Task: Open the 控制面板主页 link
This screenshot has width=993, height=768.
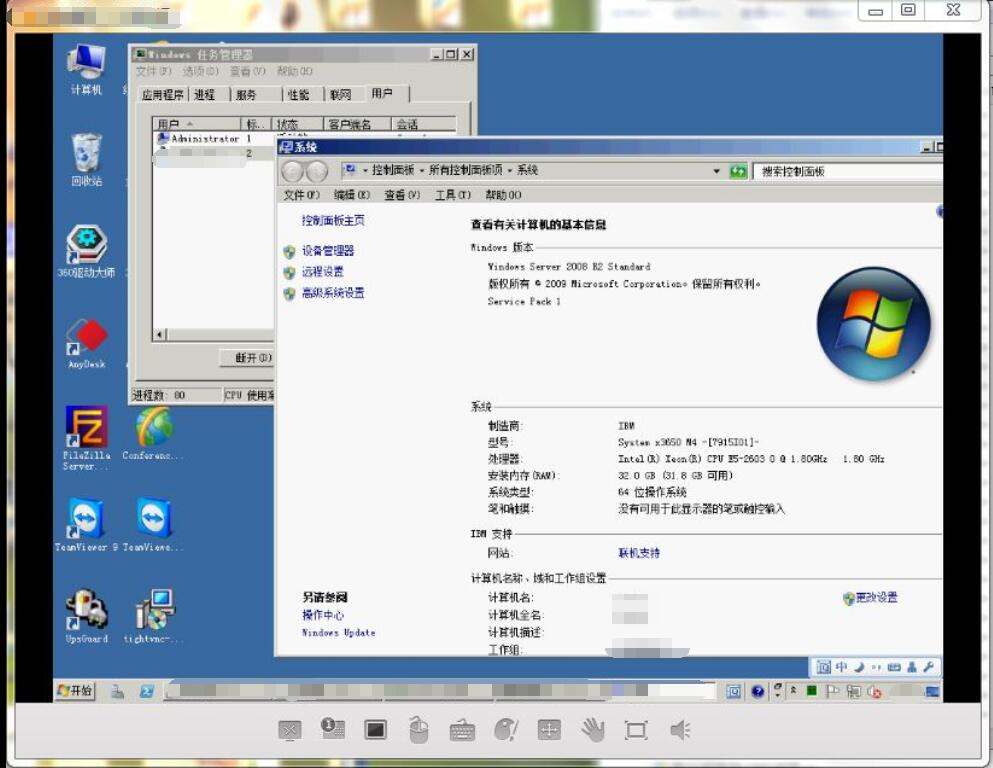Action: (x=332, y=220)
